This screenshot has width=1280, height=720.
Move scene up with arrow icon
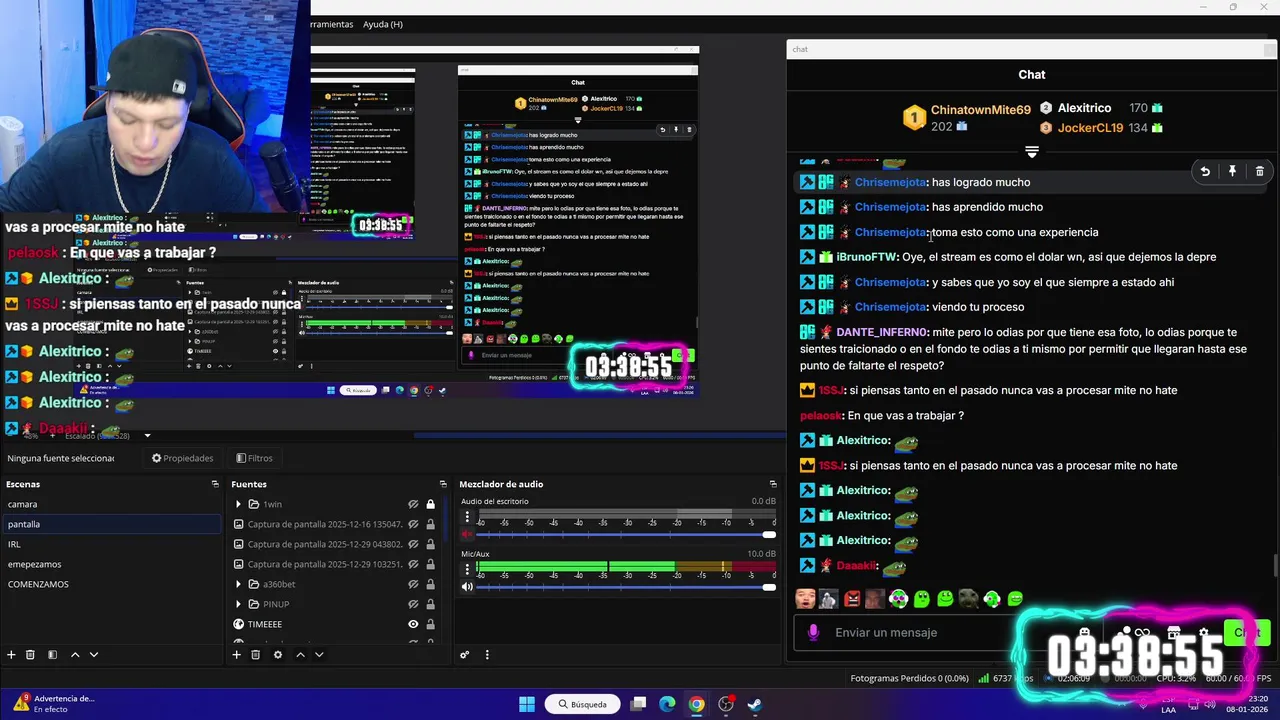[x=75, y=655]
